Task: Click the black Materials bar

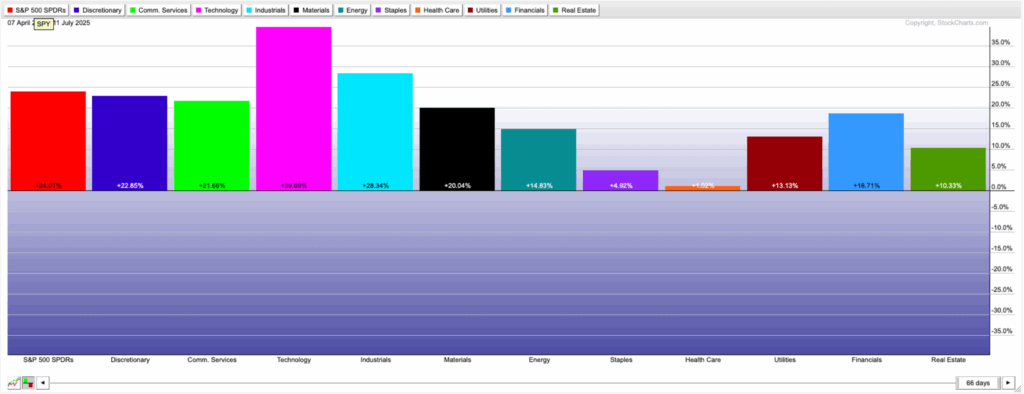Action: (456, 149)
